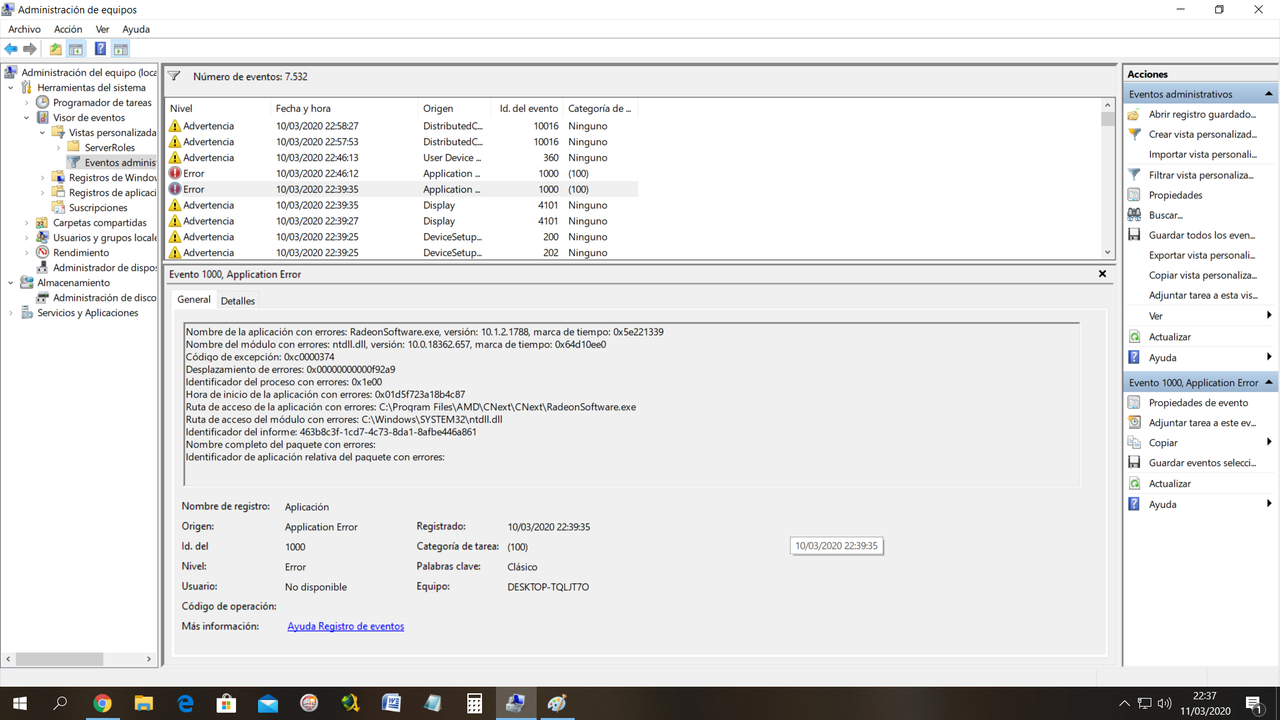The image size is (1280, 720).
Task: Click the event list vertical scrollbar down arrow
Action: pos(1108,253)
